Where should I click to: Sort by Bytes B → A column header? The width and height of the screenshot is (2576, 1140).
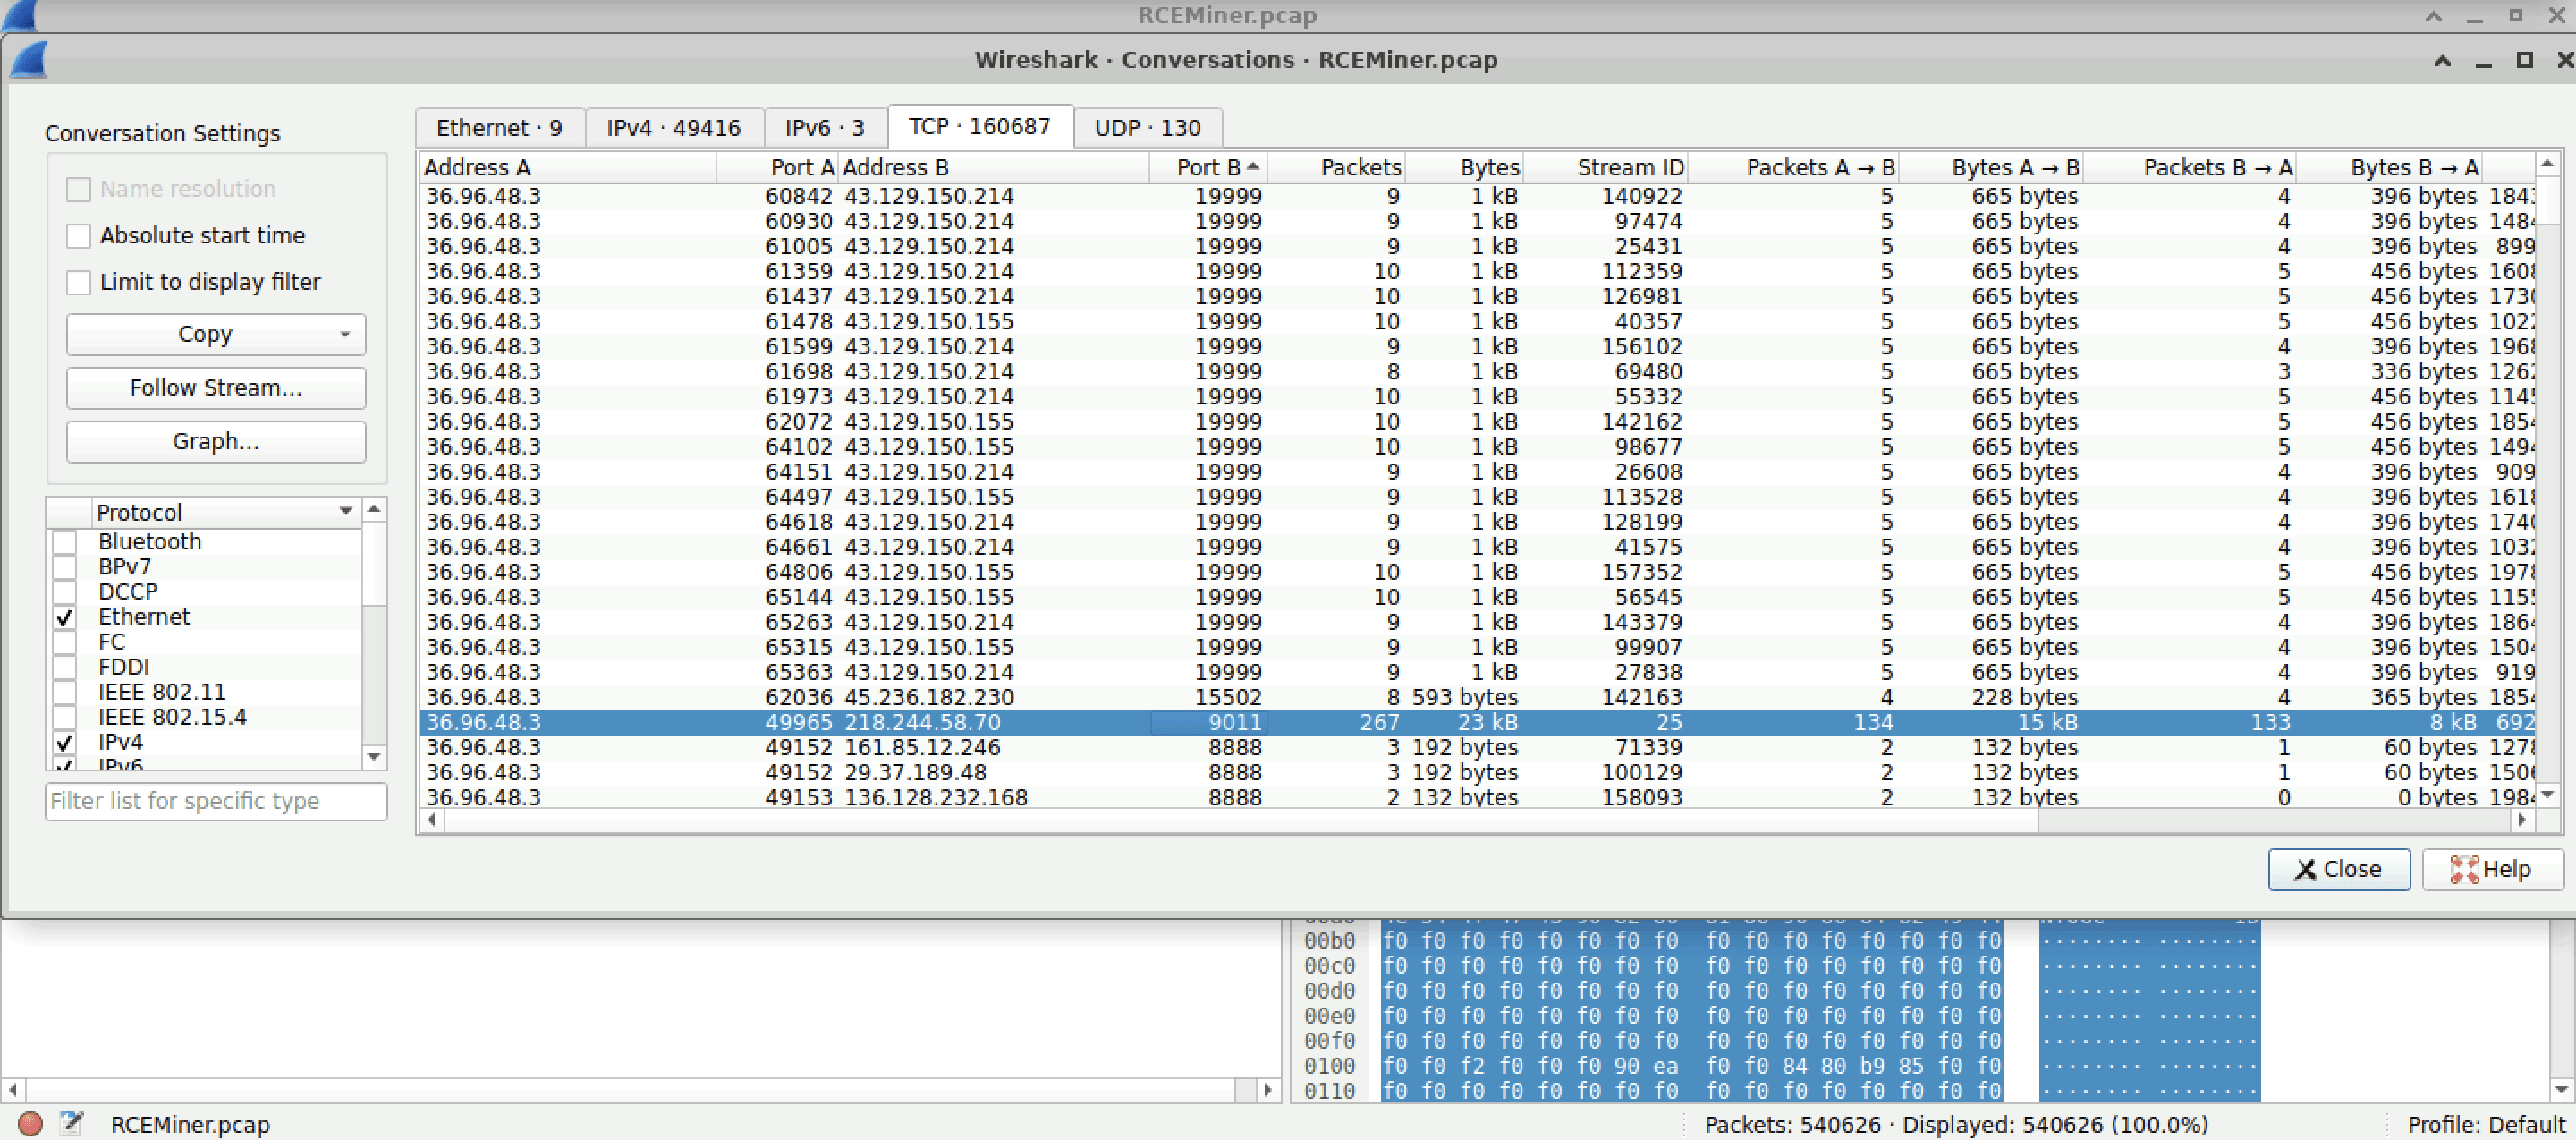point(2389,167)
